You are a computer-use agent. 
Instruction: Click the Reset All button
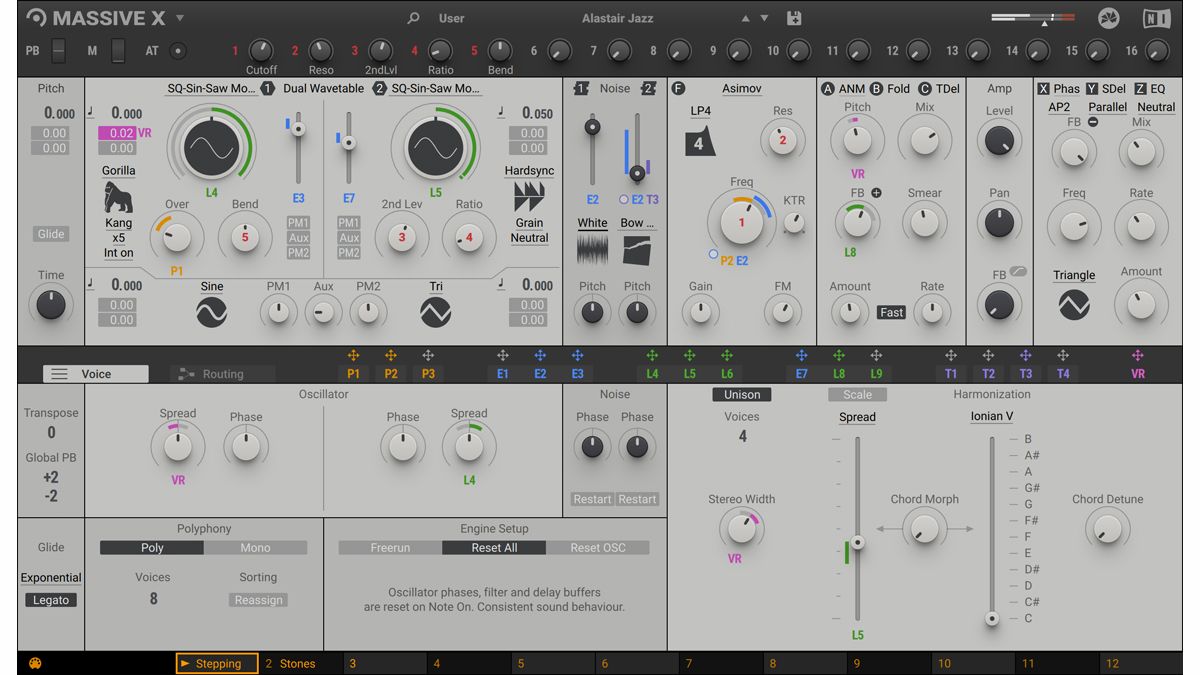[494, 548]
